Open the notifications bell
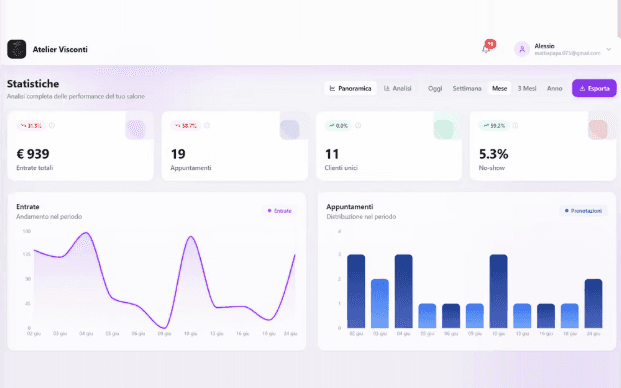The width and height of the screenshot is (621, 388). coord(486,49)
